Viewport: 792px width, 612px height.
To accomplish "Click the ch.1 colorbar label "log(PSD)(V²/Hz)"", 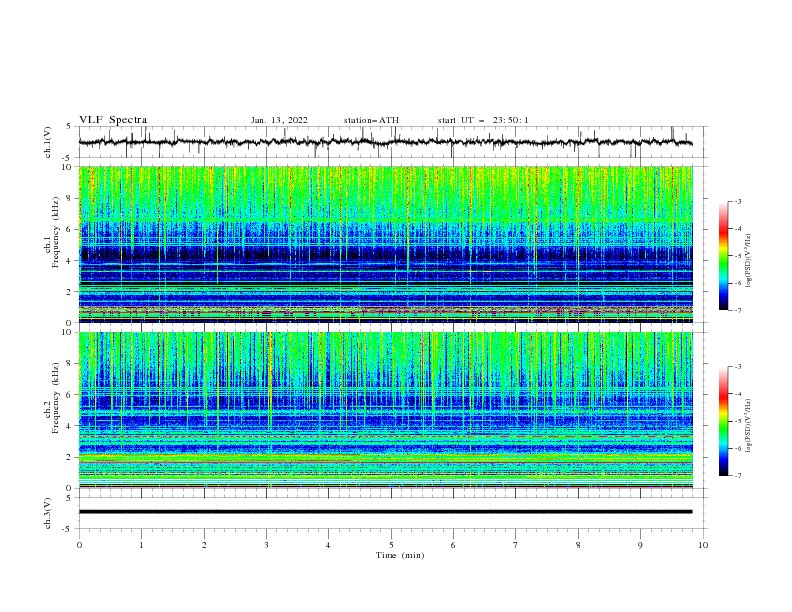I will [x=748, y=261].
